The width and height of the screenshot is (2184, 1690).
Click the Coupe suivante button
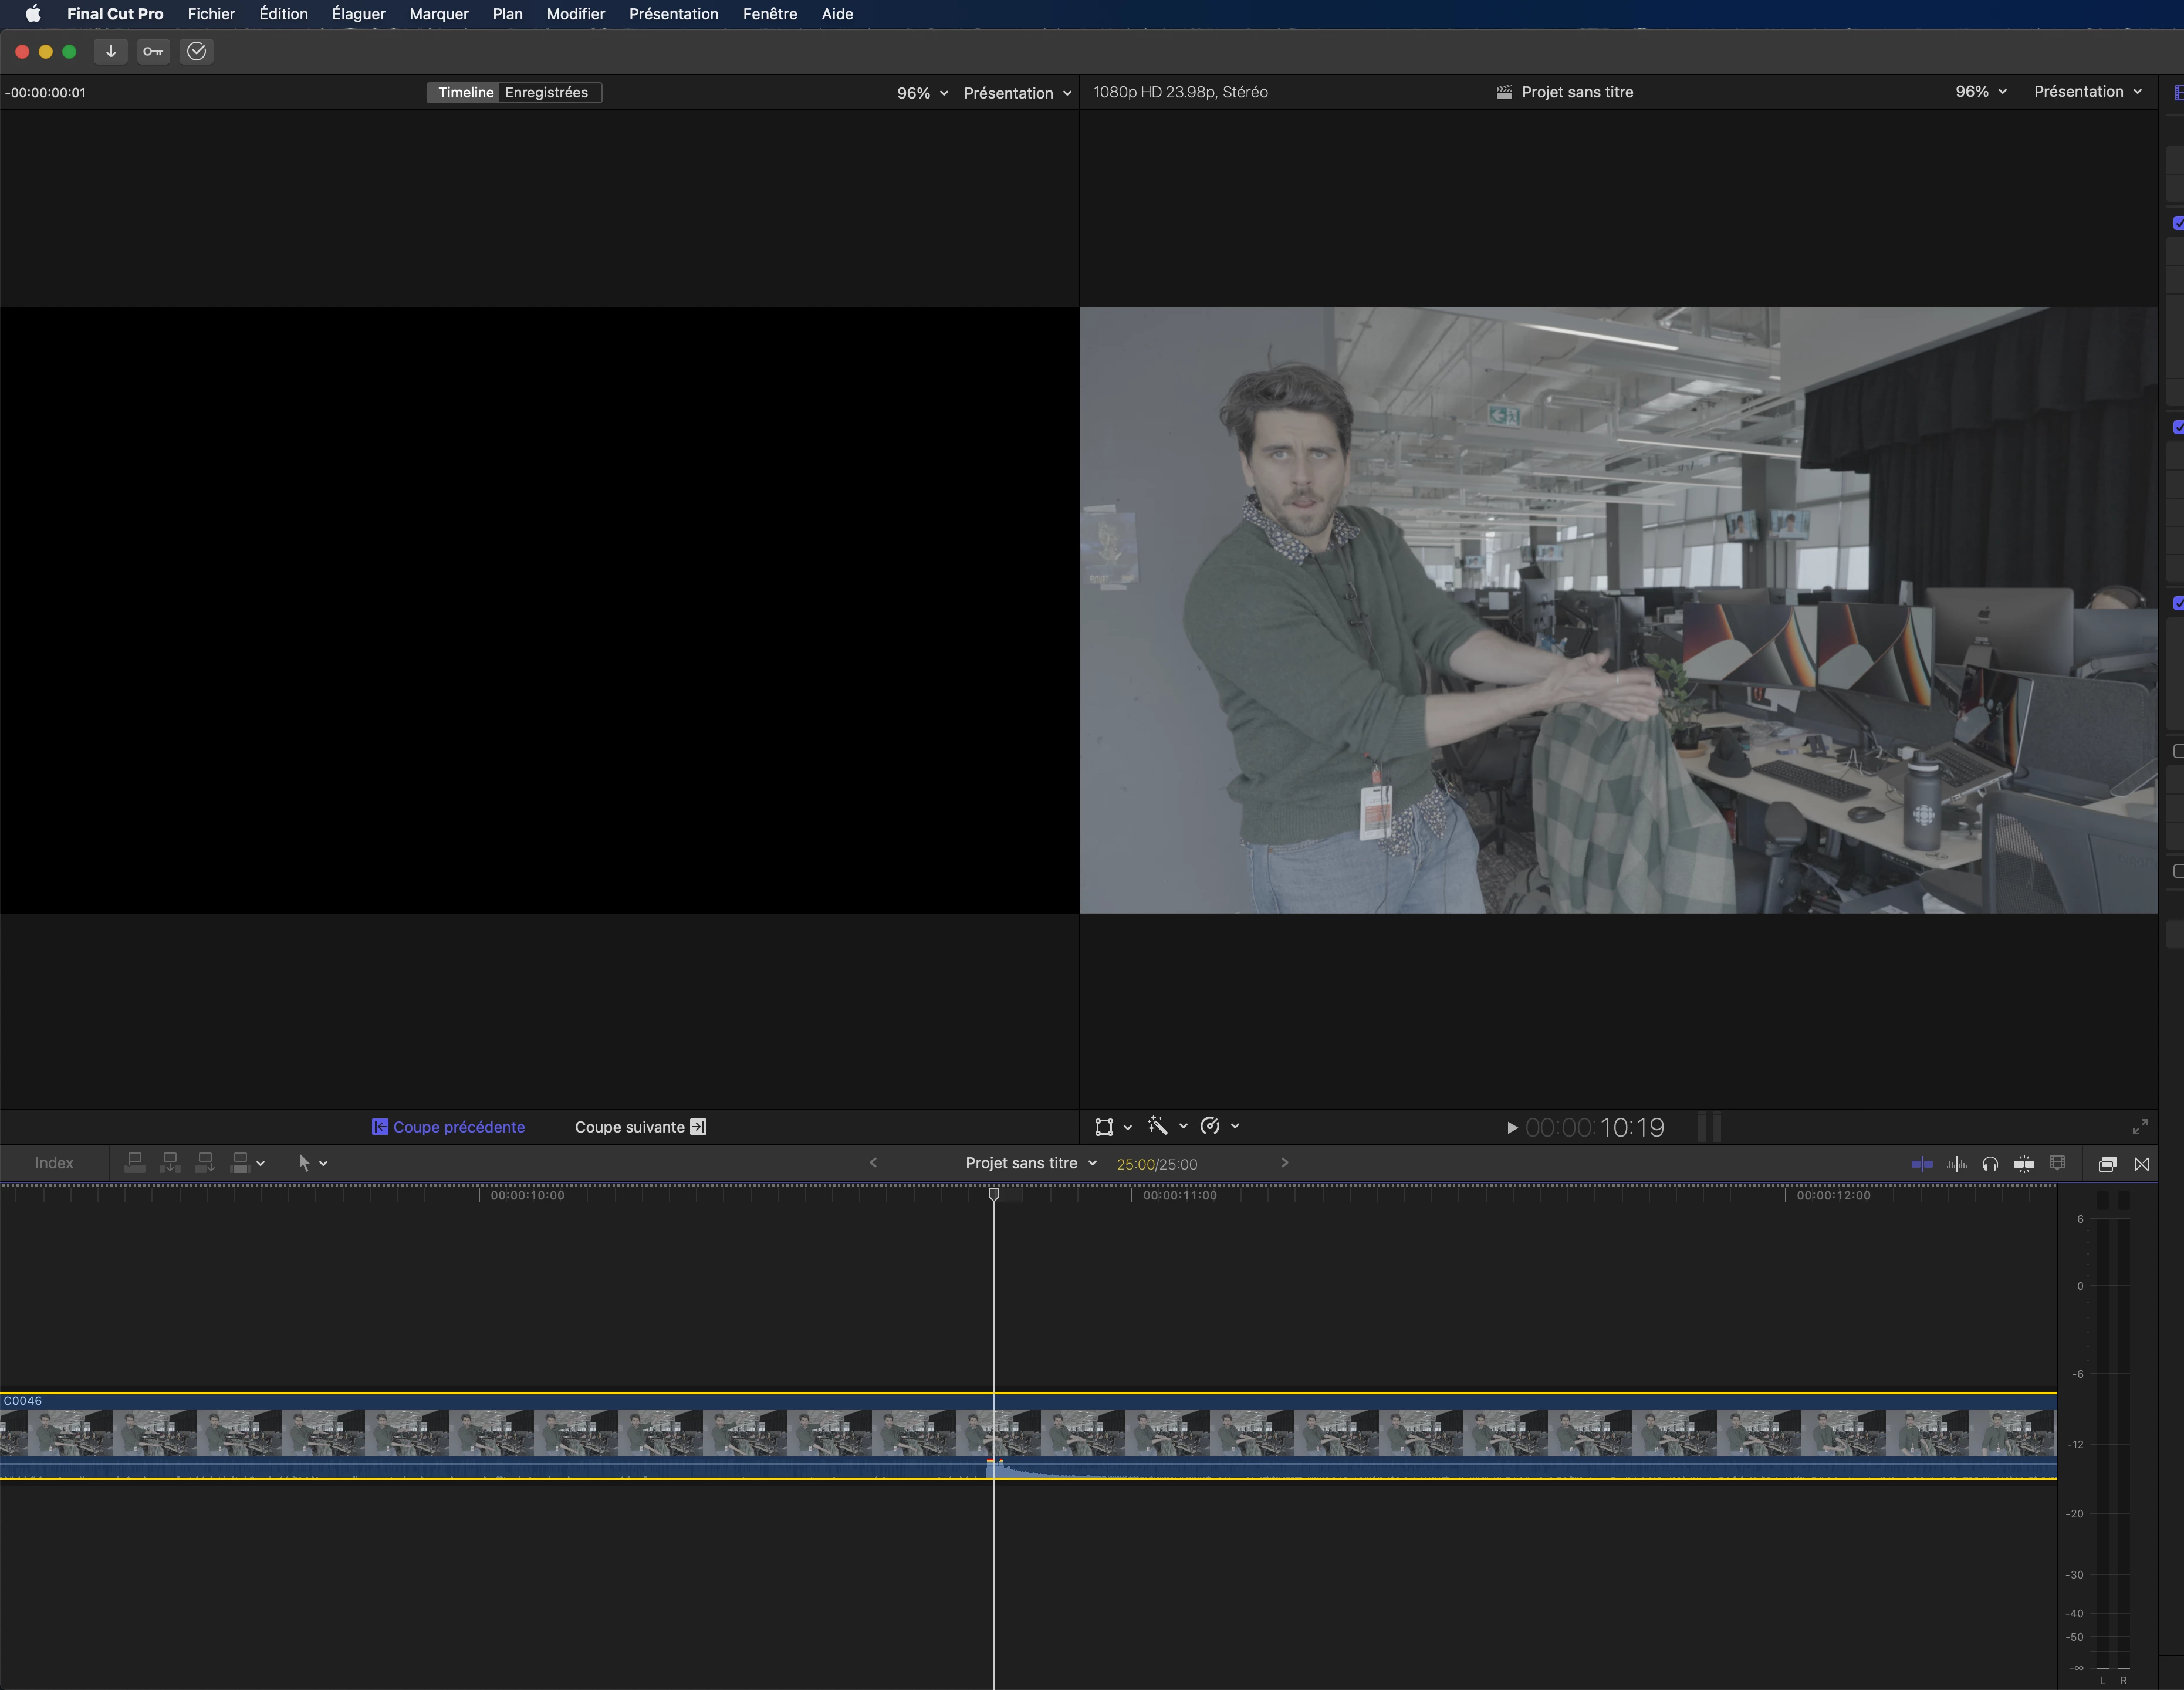(x=640, y=1127)
